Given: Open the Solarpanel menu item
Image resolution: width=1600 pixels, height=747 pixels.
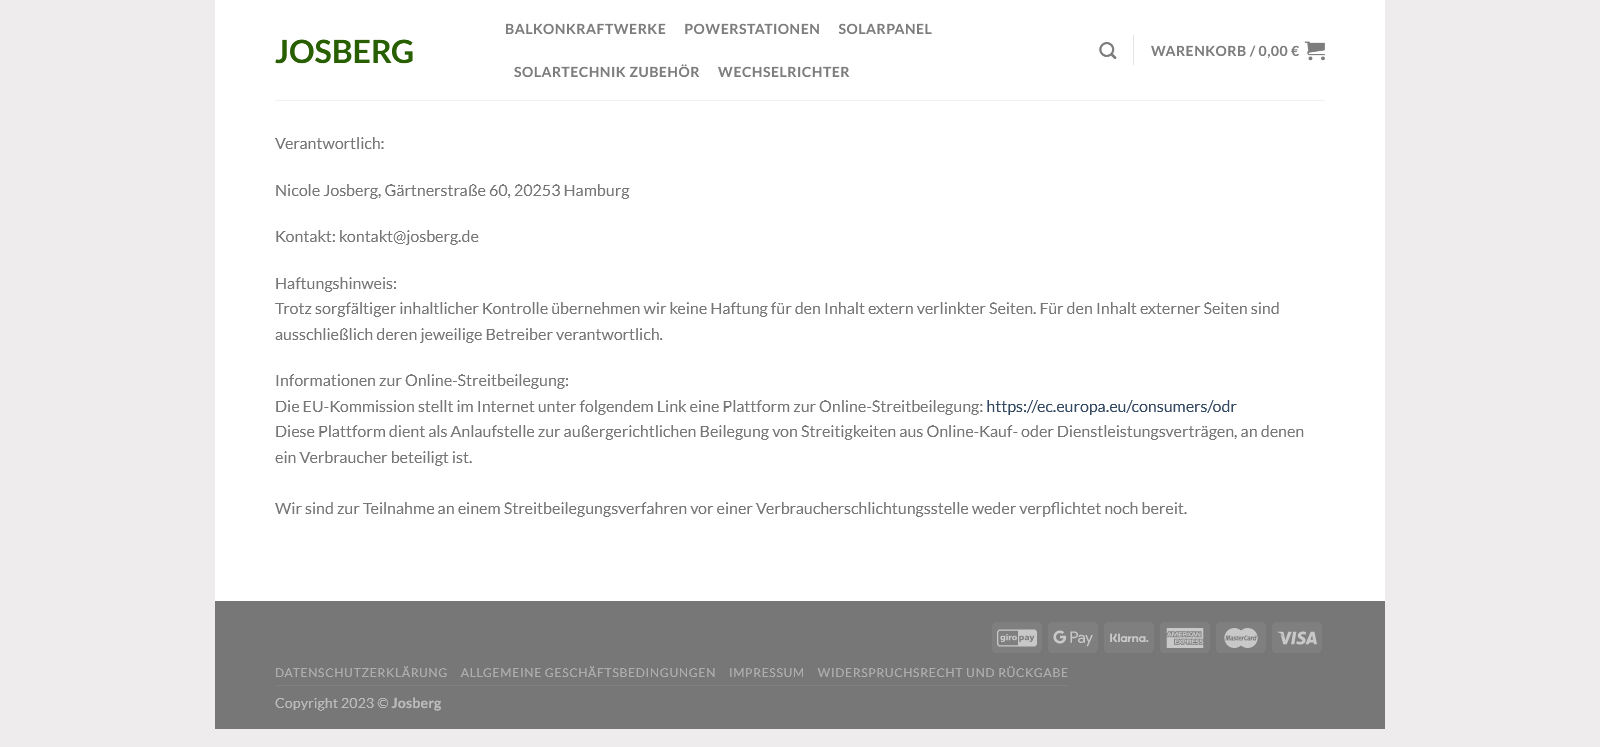Looking at the screenshot, I should [885, 29].
